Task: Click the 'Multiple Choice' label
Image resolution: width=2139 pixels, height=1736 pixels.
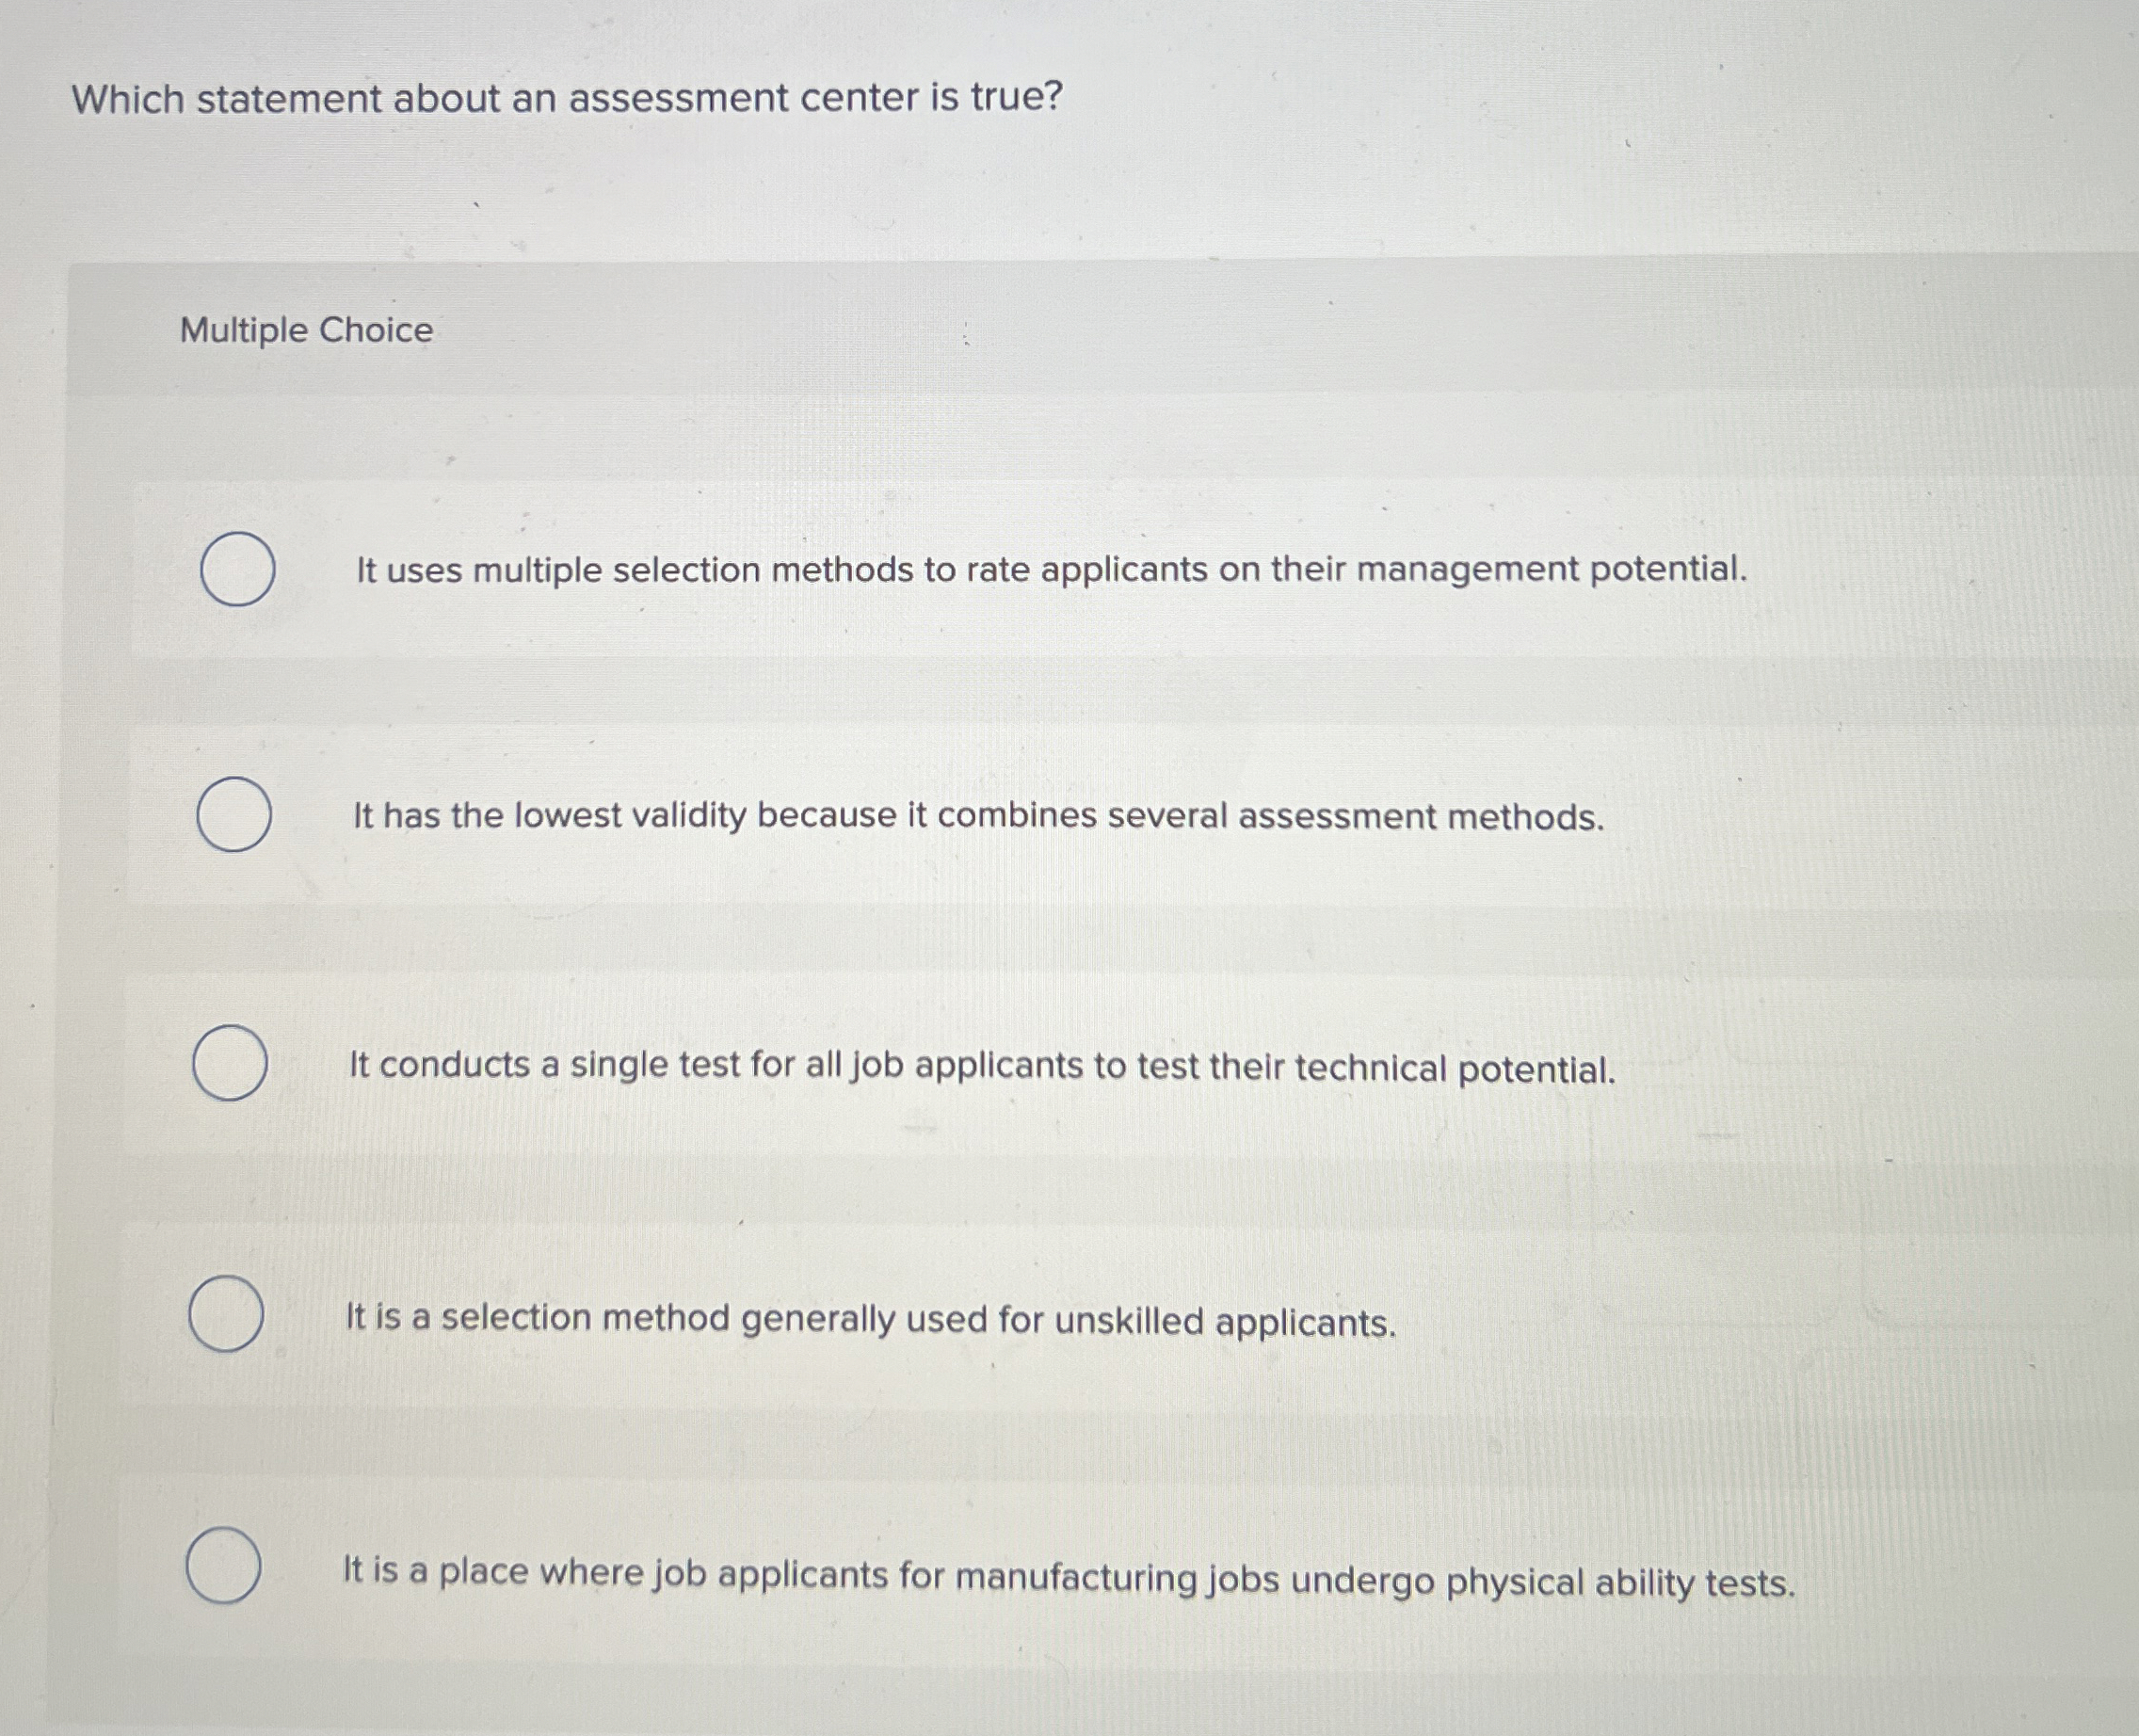Action: point(305,330)
